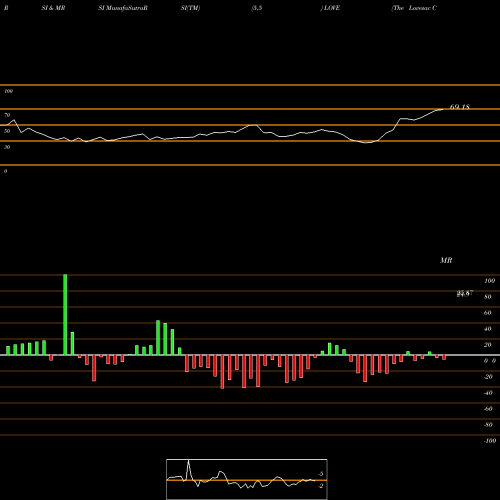Click MR axis label -40
Screen dimensions: 500x500
tap(488, 393)
